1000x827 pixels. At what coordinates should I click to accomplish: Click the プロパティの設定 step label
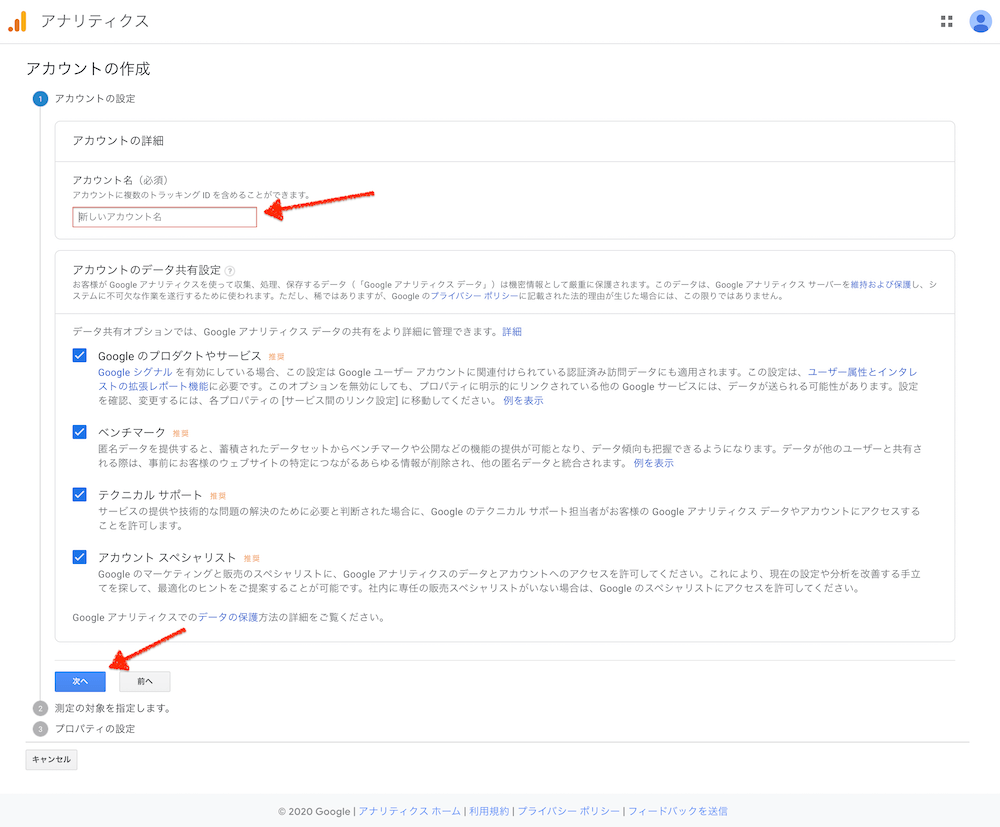95,729
